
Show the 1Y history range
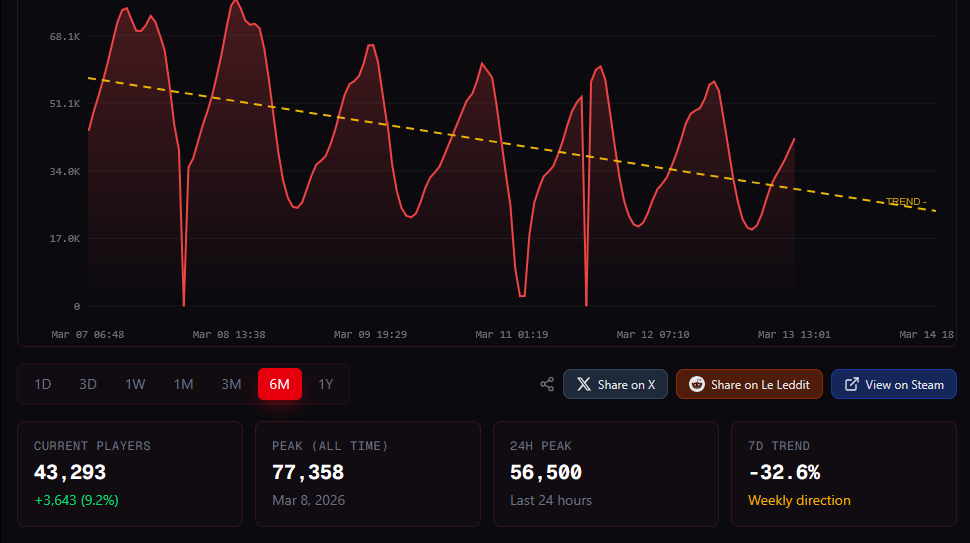(326, 384)
